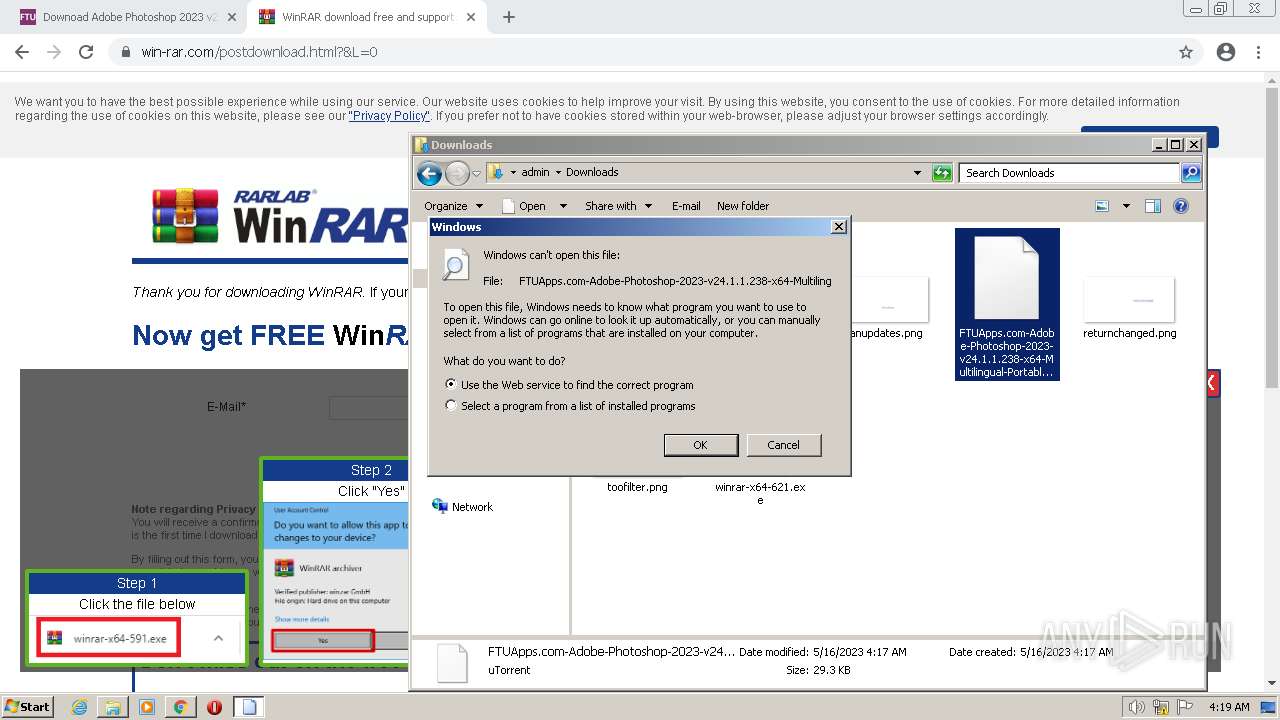The image size is (1280, 720).
Task: Click Network in the navigation pane
Action: 463,507
